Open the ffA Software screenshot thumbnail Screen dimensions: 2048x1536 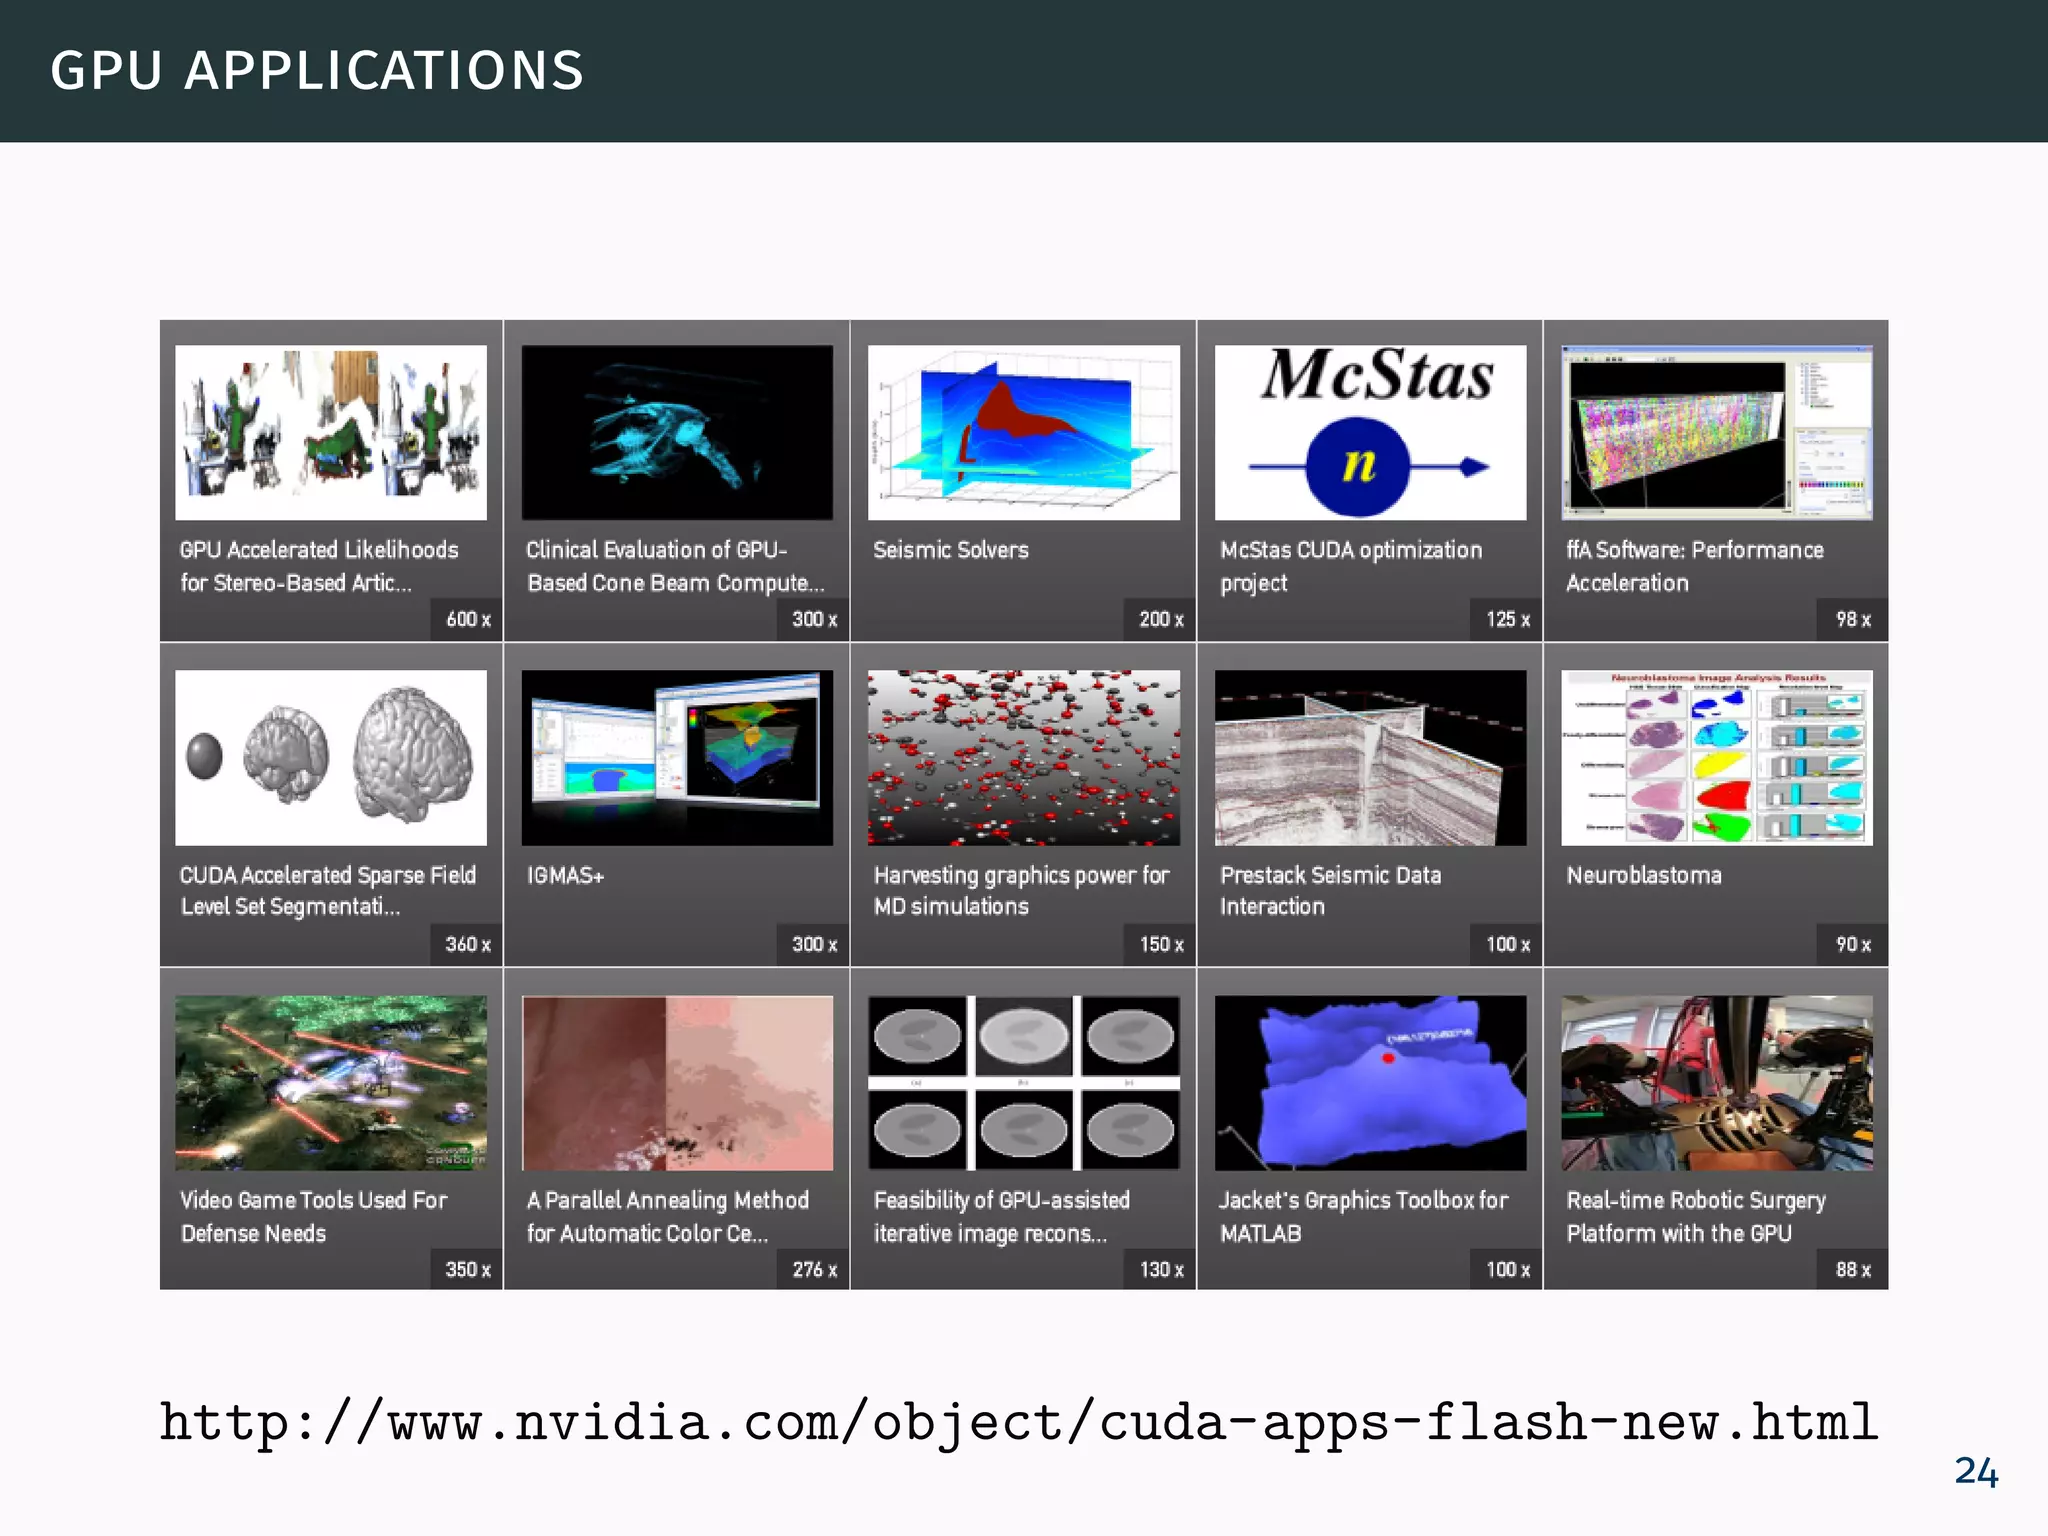1717,432
